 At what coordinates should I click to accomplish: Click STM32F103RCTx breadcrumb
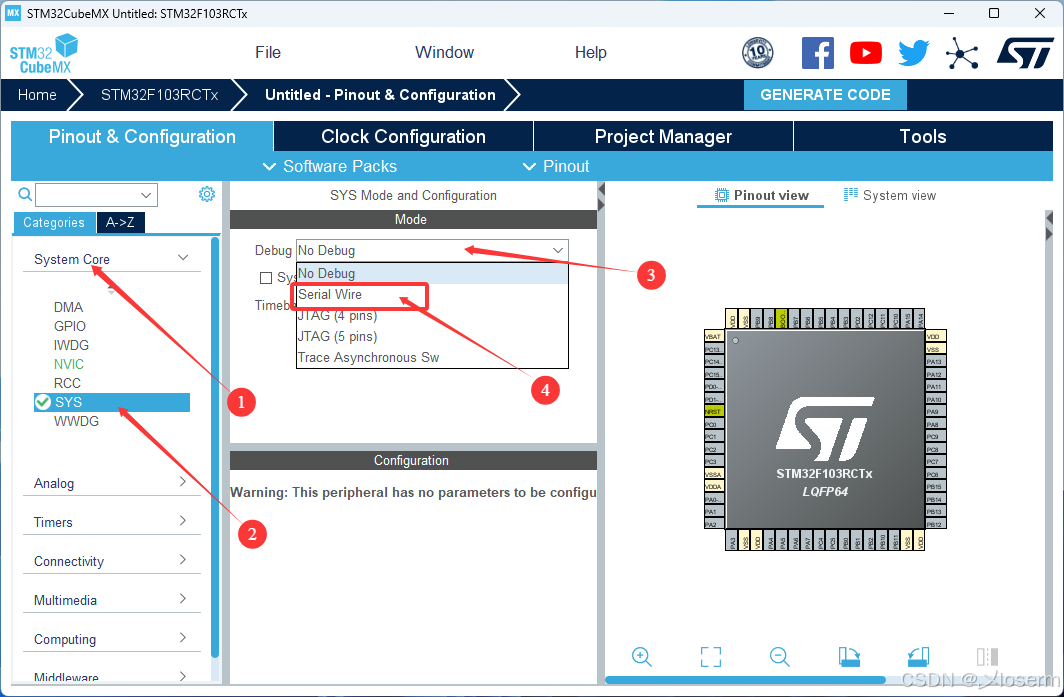click(159, 95)
